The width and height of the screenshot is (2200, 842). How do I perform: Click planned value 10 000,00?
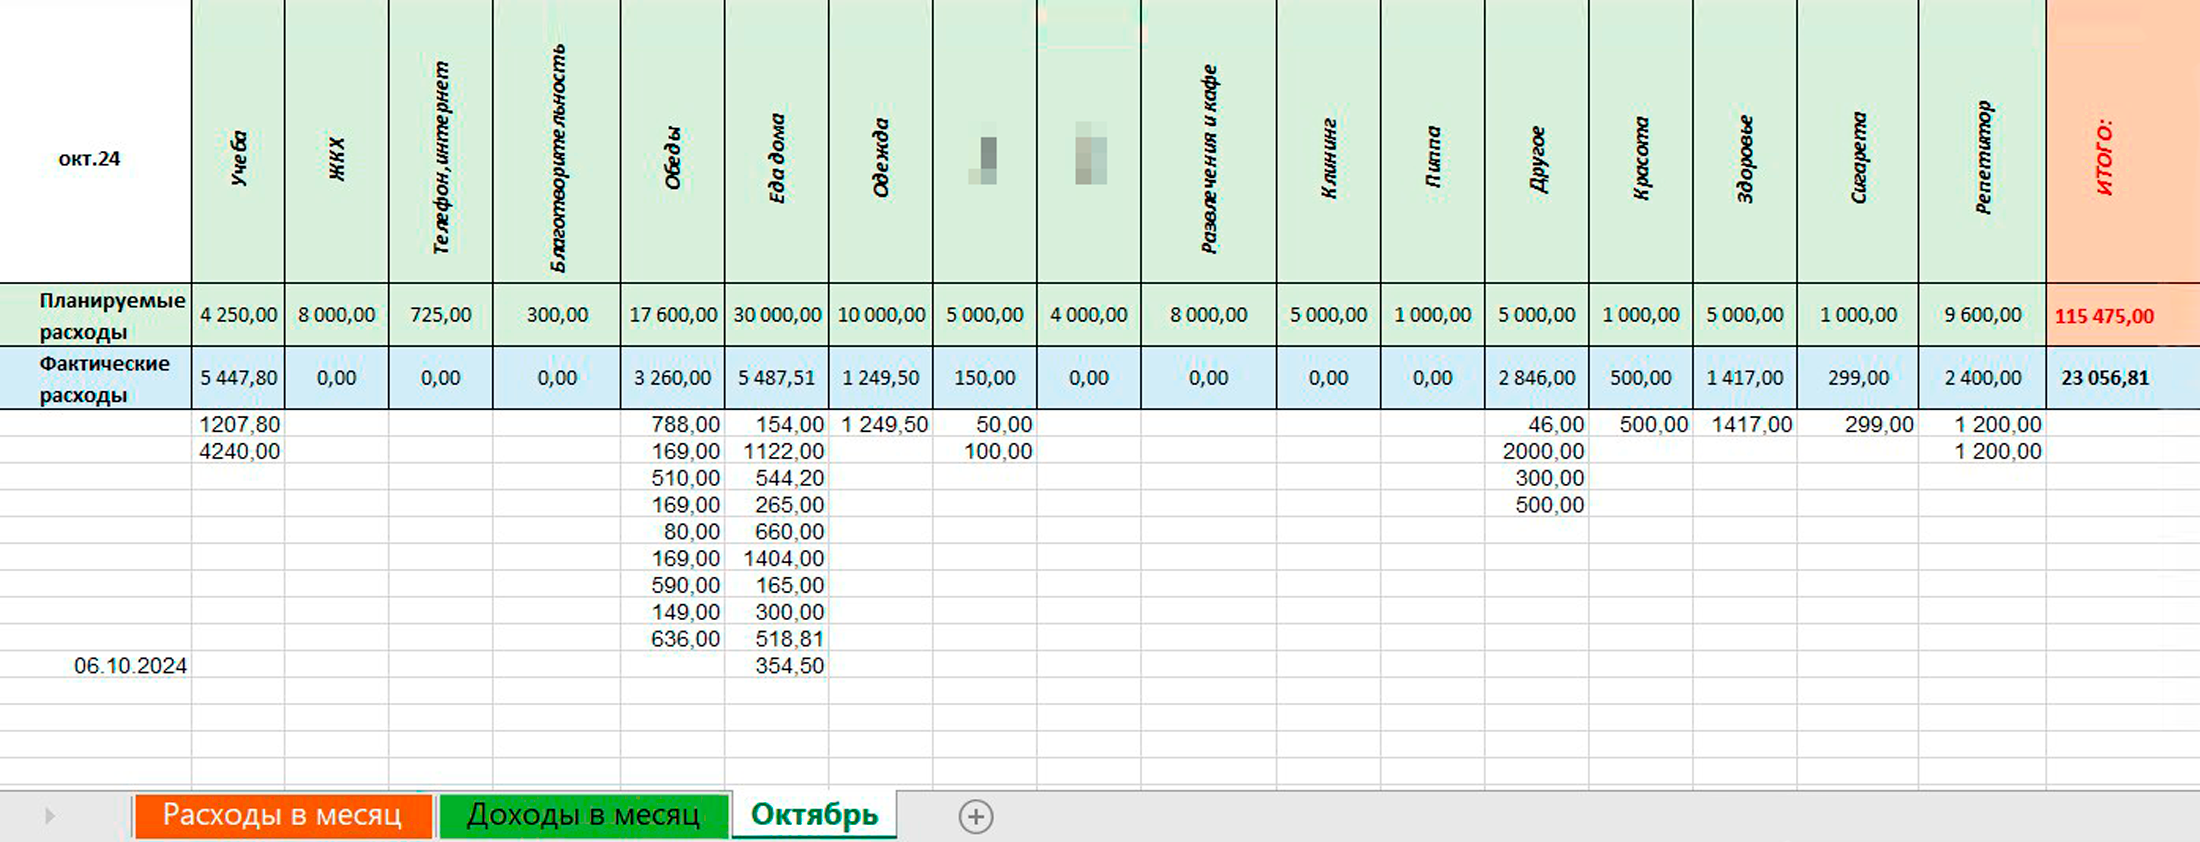880,315
